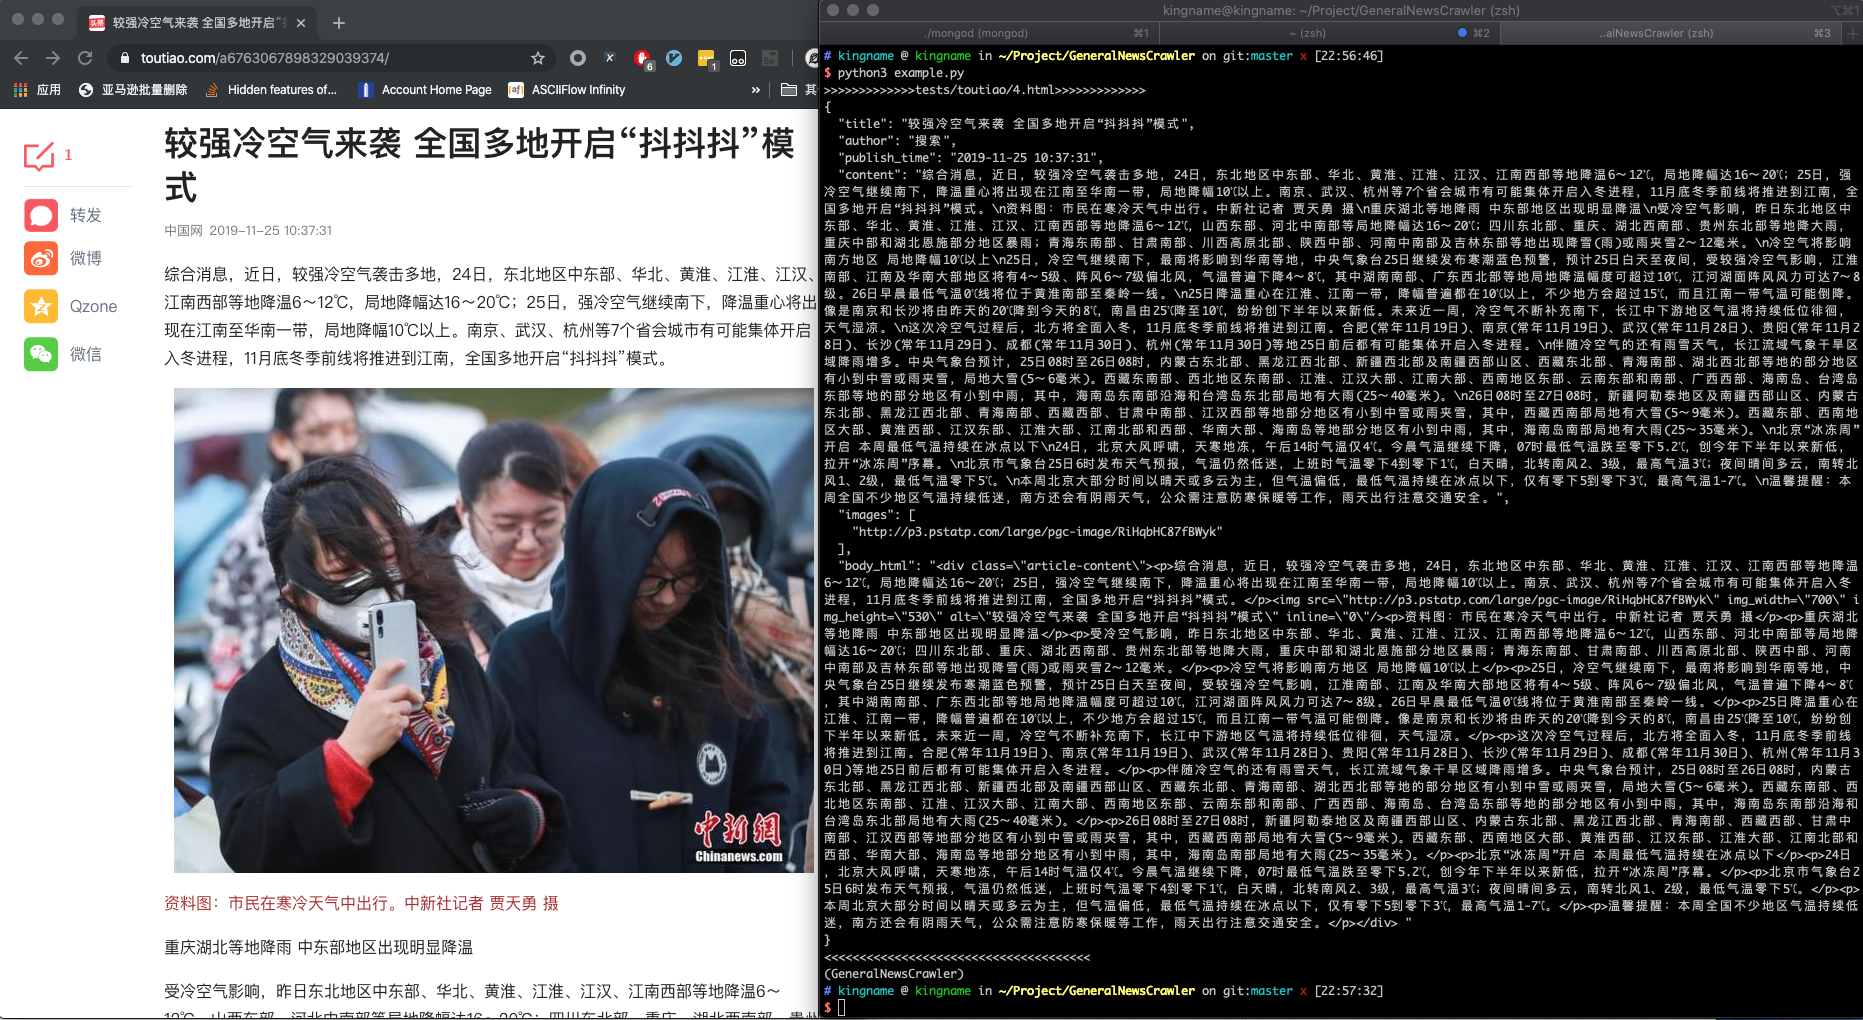Click the terminal prompt cursor at the bottom
The image size is (1863, 1020).
click(x=842, y=1008)
